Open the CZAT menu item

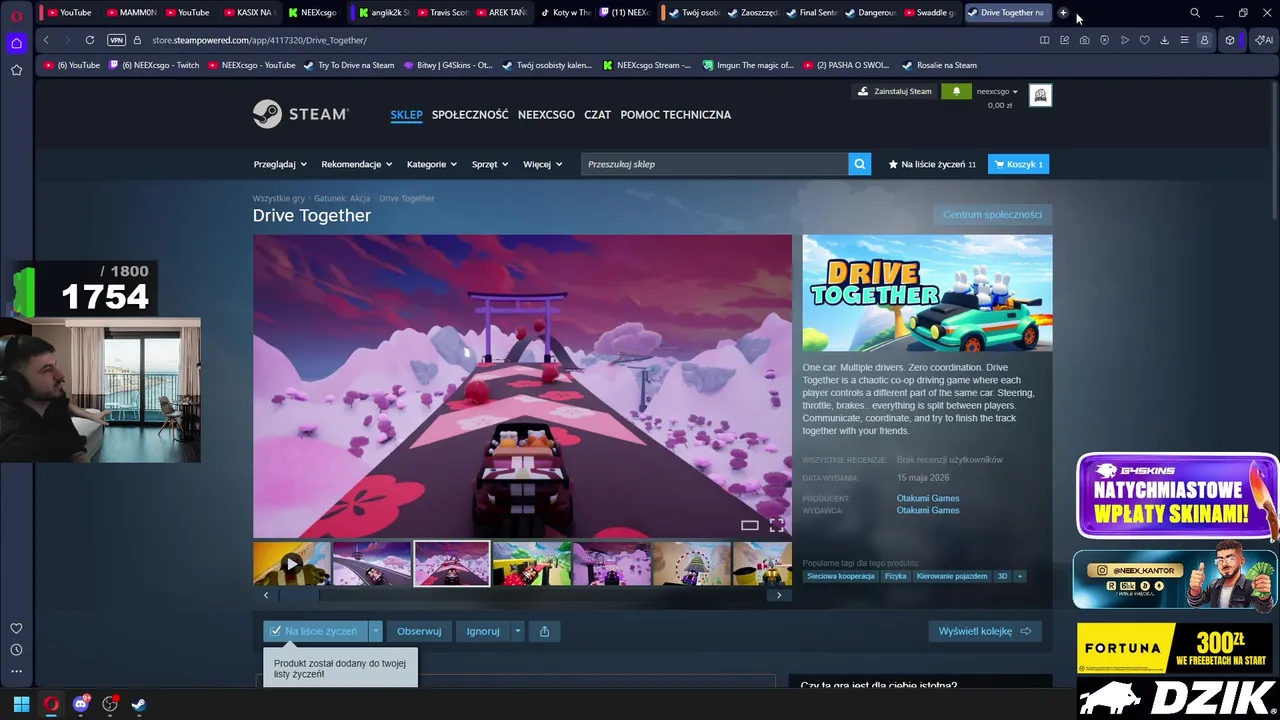(x=597, y=114)
